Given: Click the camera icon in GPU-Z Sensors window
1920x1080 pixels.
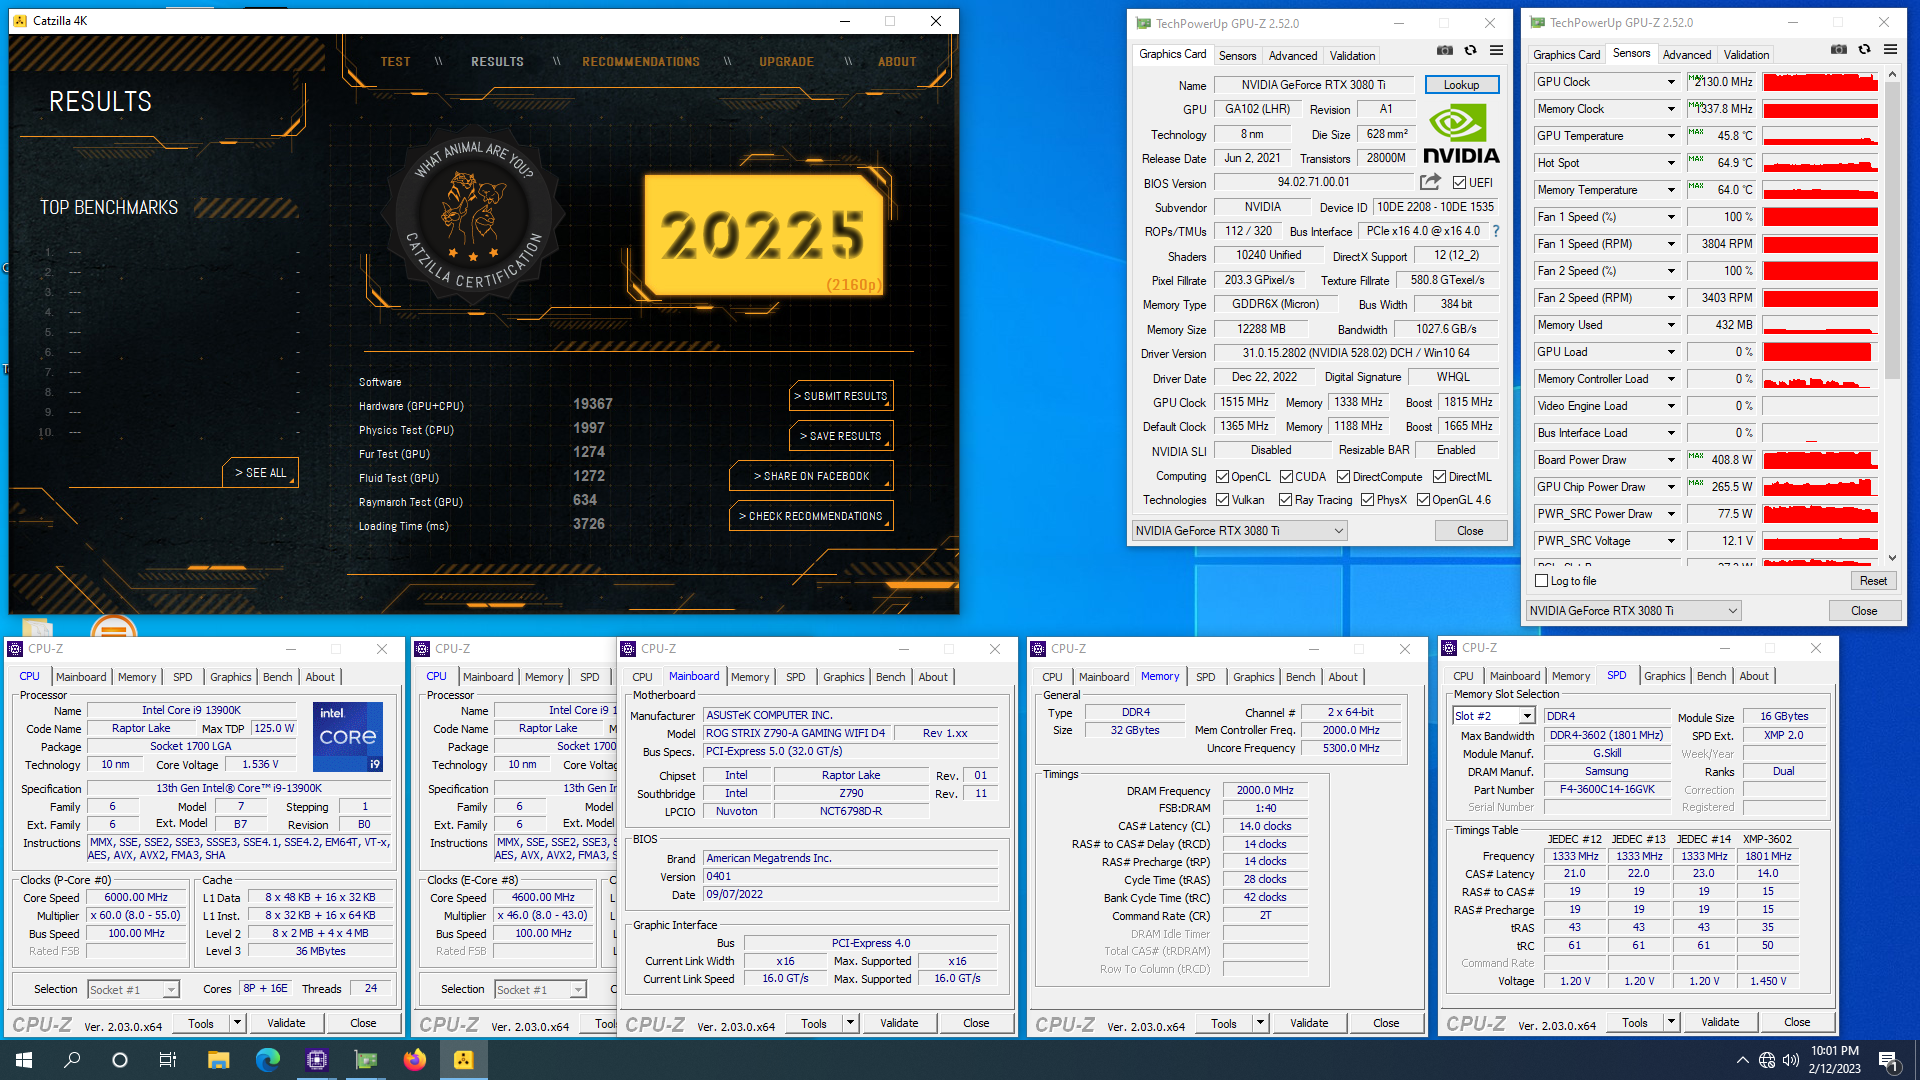Looking at the screenshot, I should (x=1838, y=49).
